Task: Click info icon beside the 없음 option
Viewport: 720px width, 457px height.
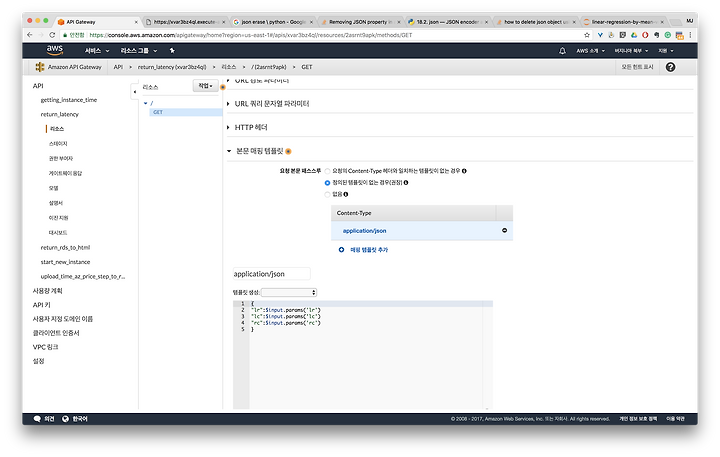Action: pyautogui.click(x=346, y=194)
